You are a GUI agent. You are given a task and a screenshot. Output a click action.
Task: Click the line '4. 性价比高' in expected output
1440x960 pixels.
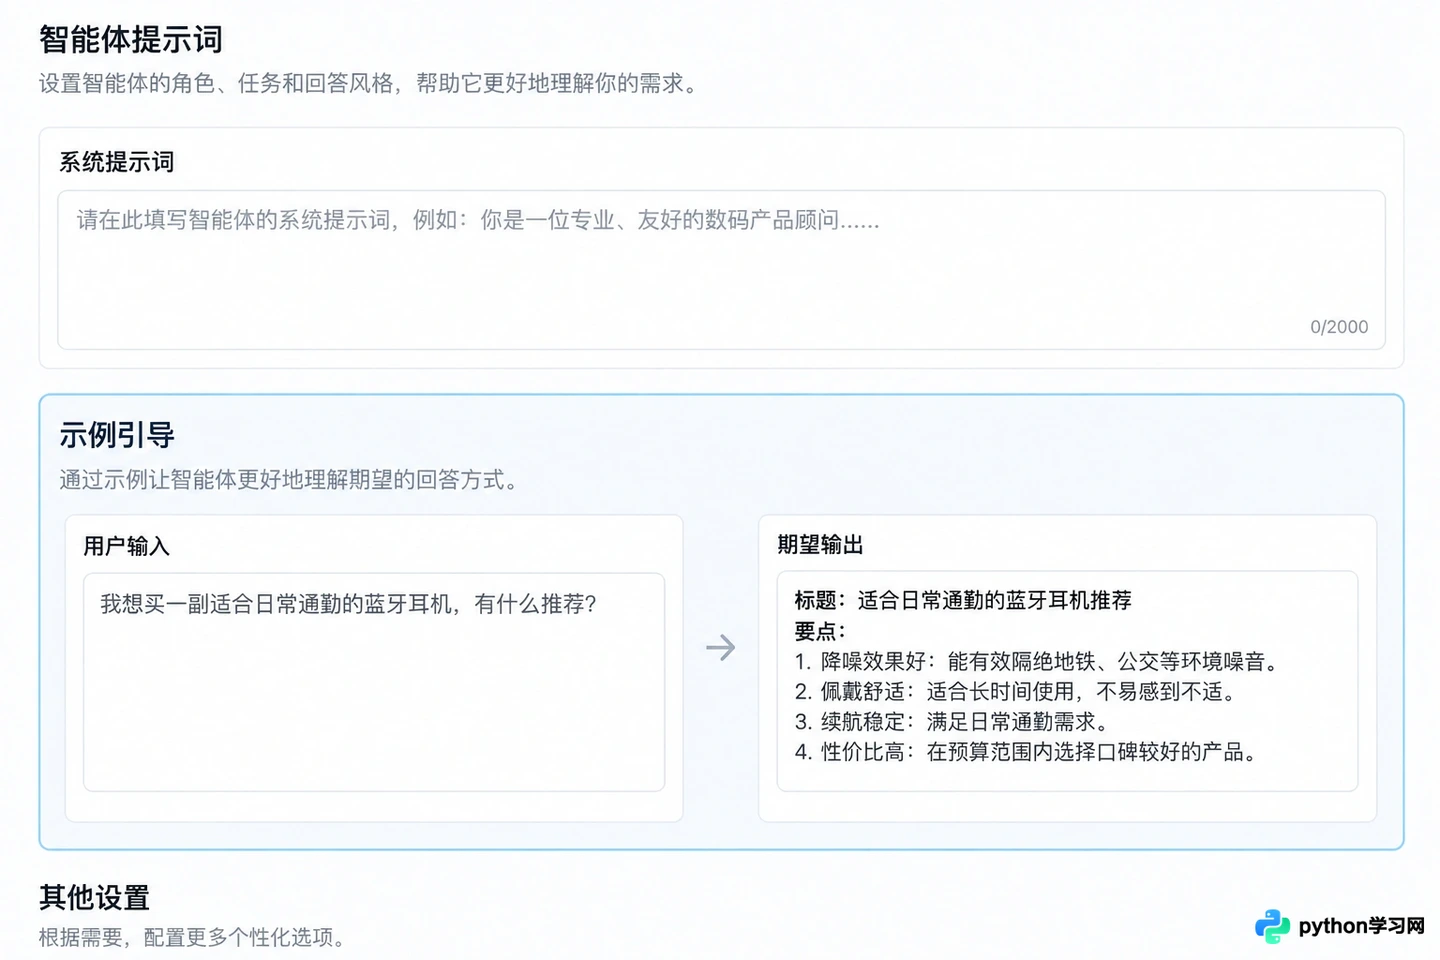point(1026,751)
